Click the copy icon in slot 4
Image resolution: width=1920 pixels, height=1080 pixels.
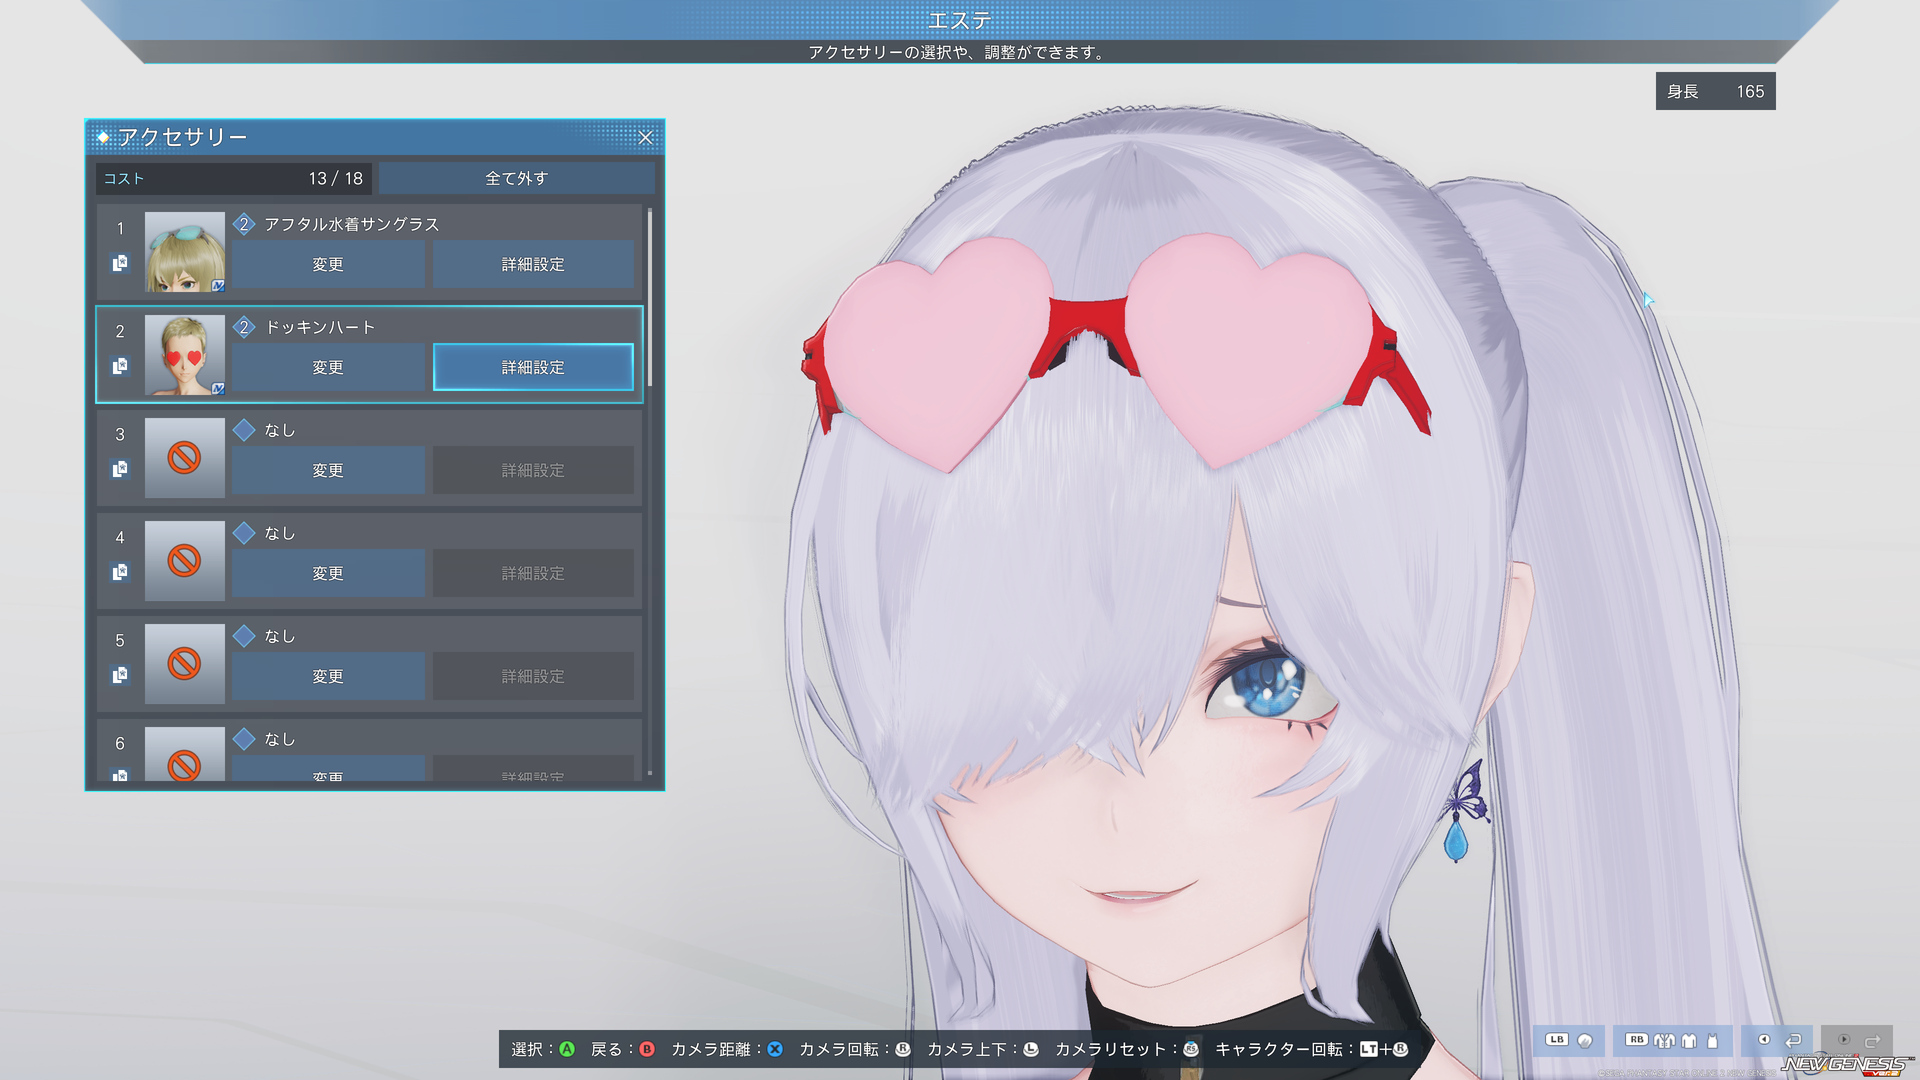[120, 572]
